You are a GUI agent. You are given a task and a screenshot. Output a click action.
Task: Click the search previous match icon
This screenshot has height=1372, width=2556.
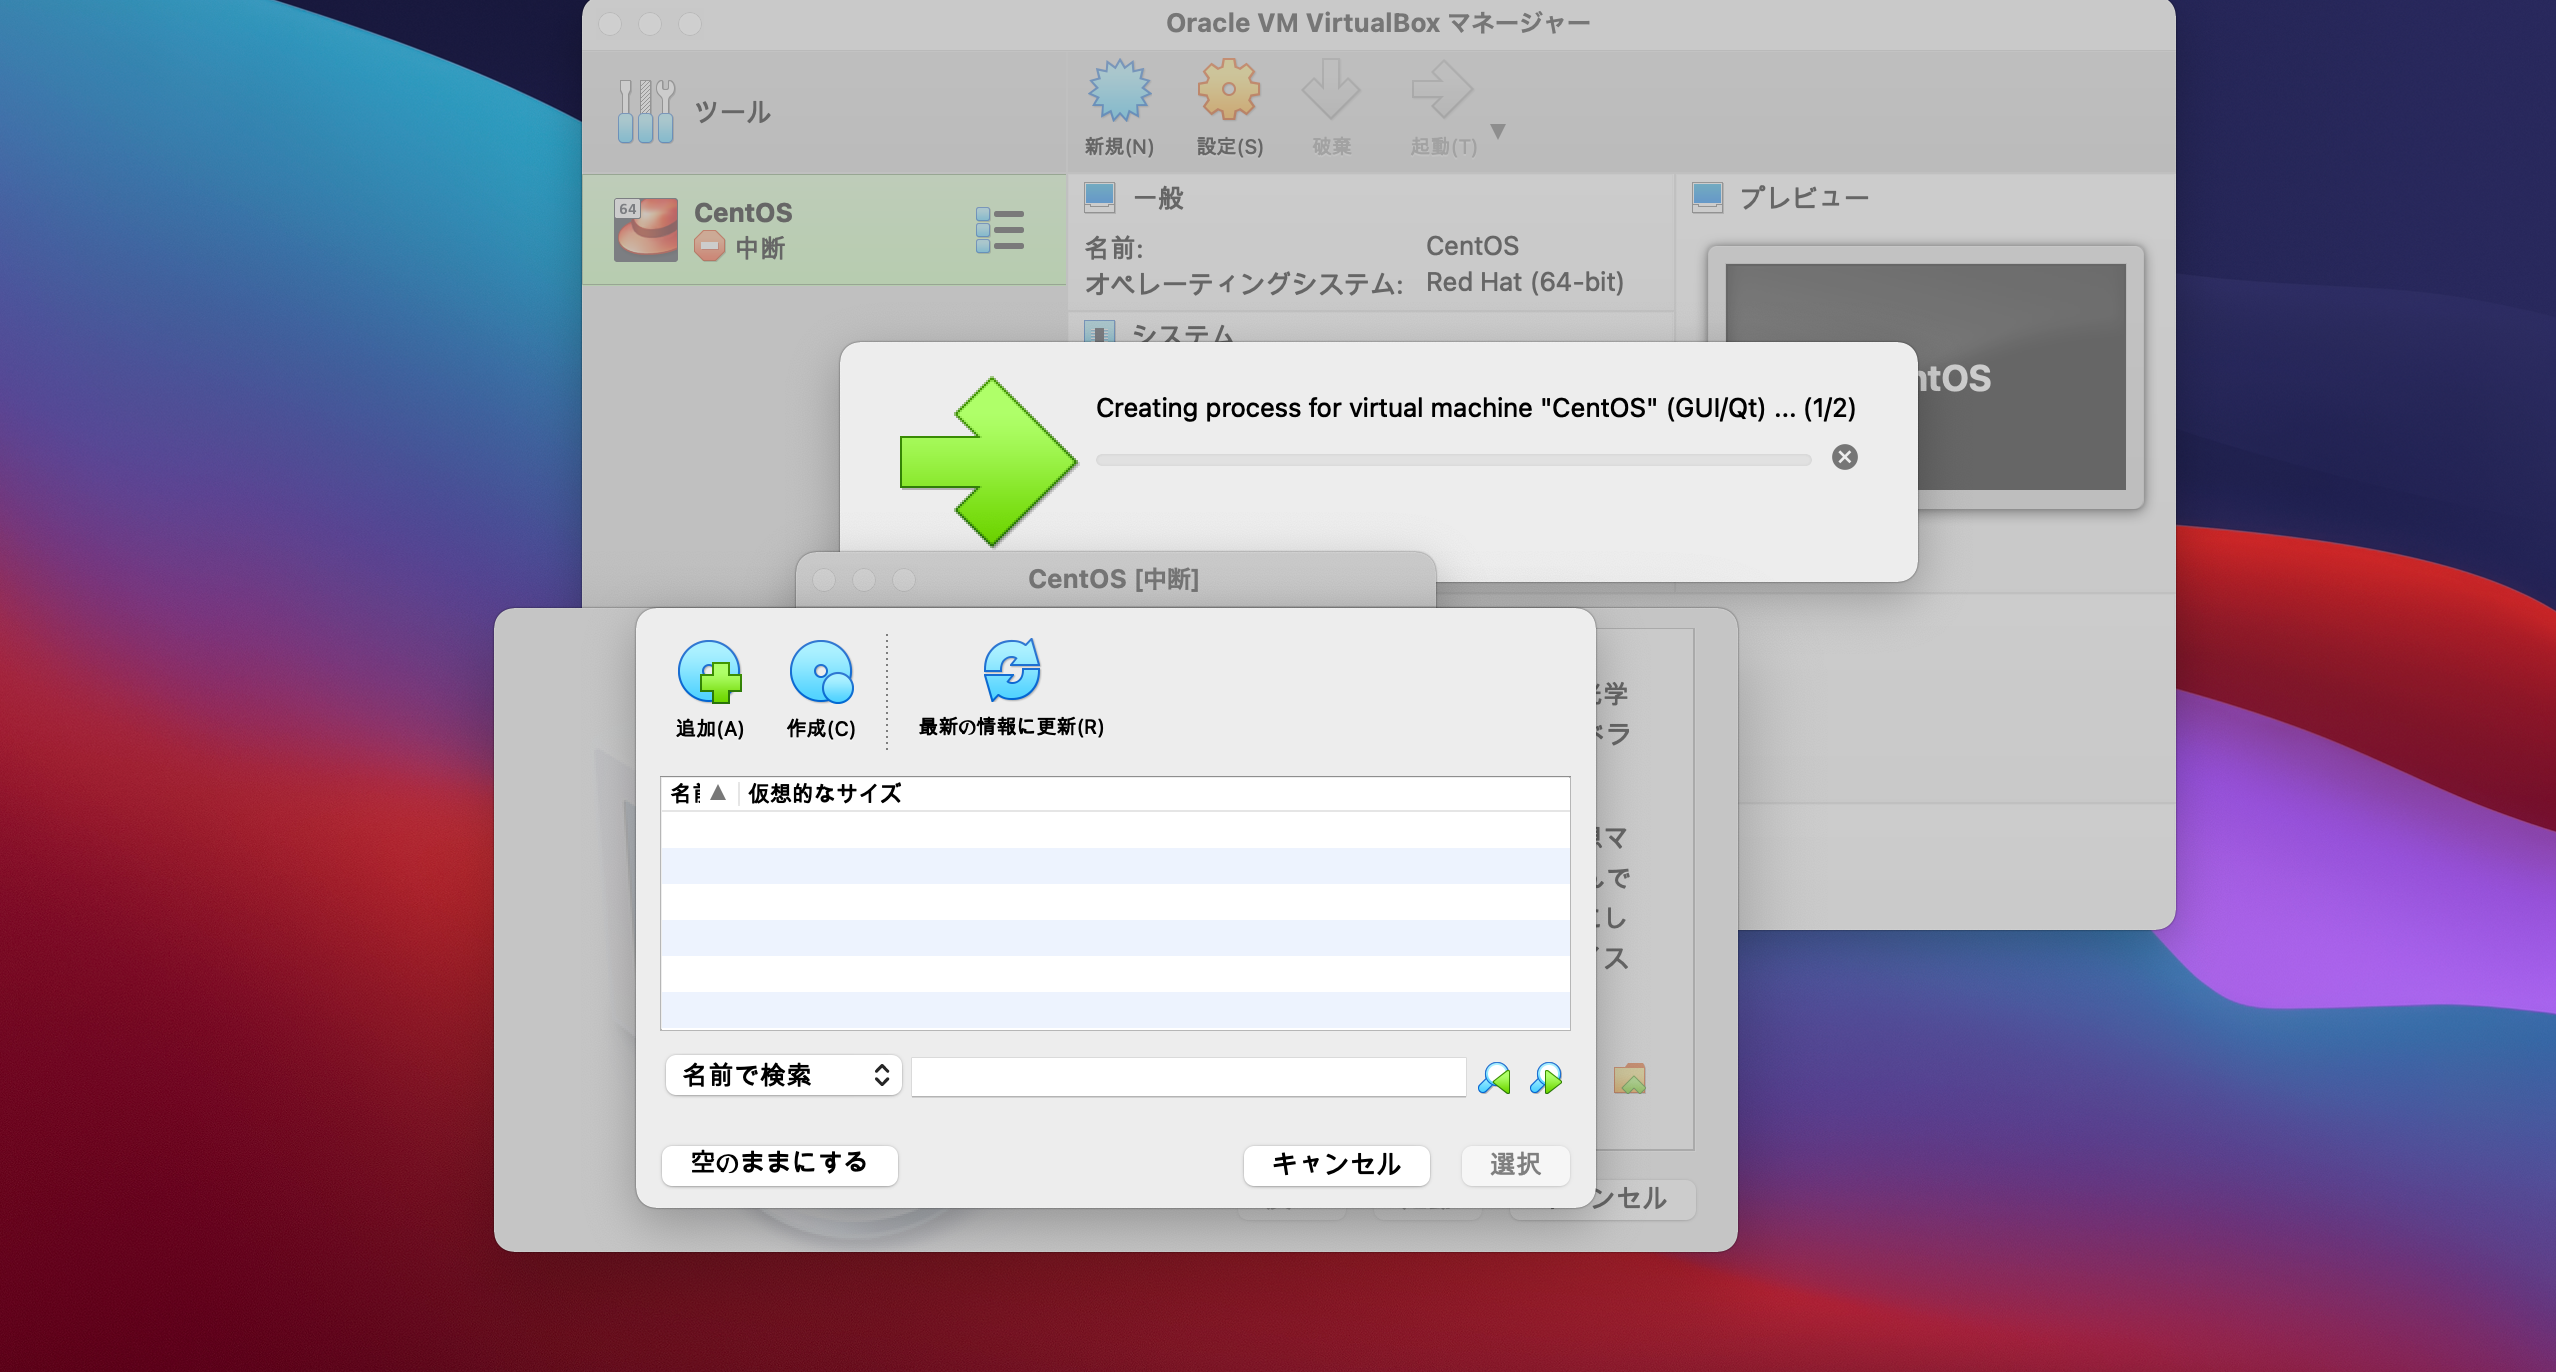(x=1494, y=1078)
